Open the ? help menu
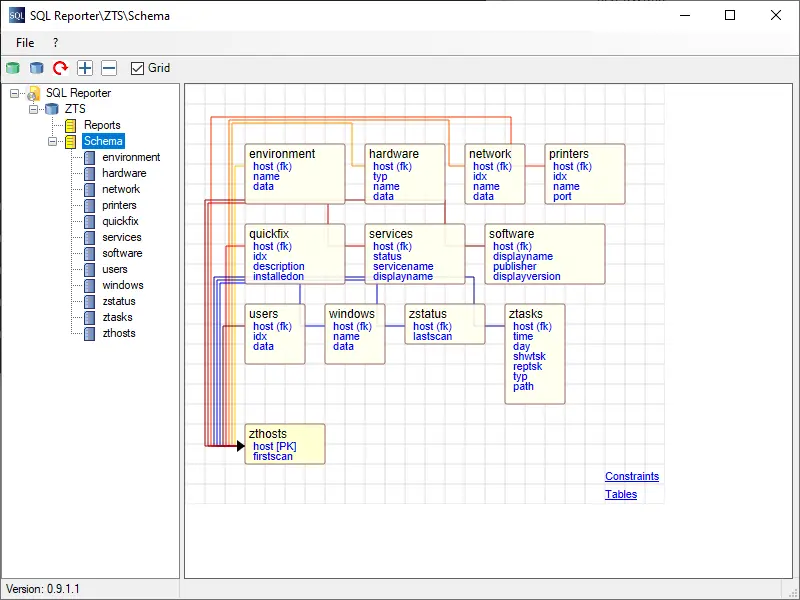Screen dimensions: 800x600 coord(55,43)
